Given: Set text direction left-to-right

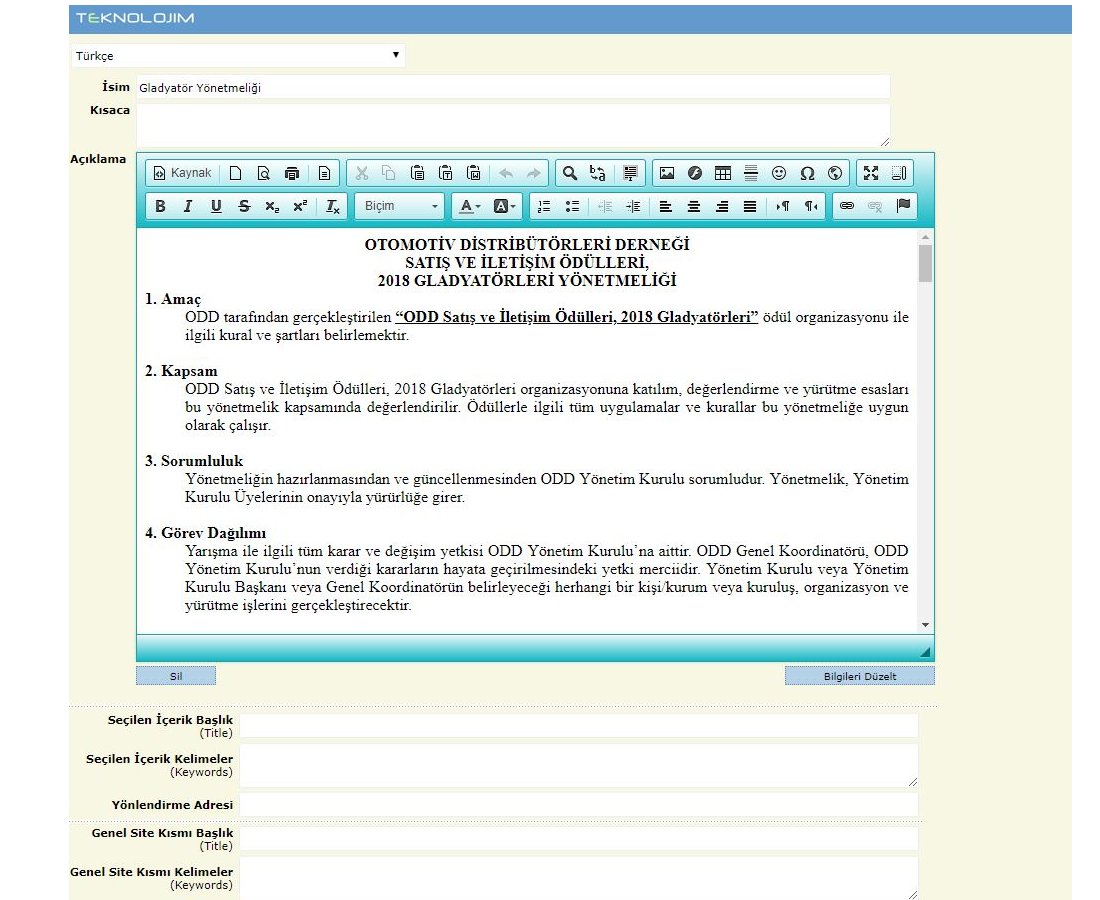Looking at the screenshot, I should tap(782, 206).
